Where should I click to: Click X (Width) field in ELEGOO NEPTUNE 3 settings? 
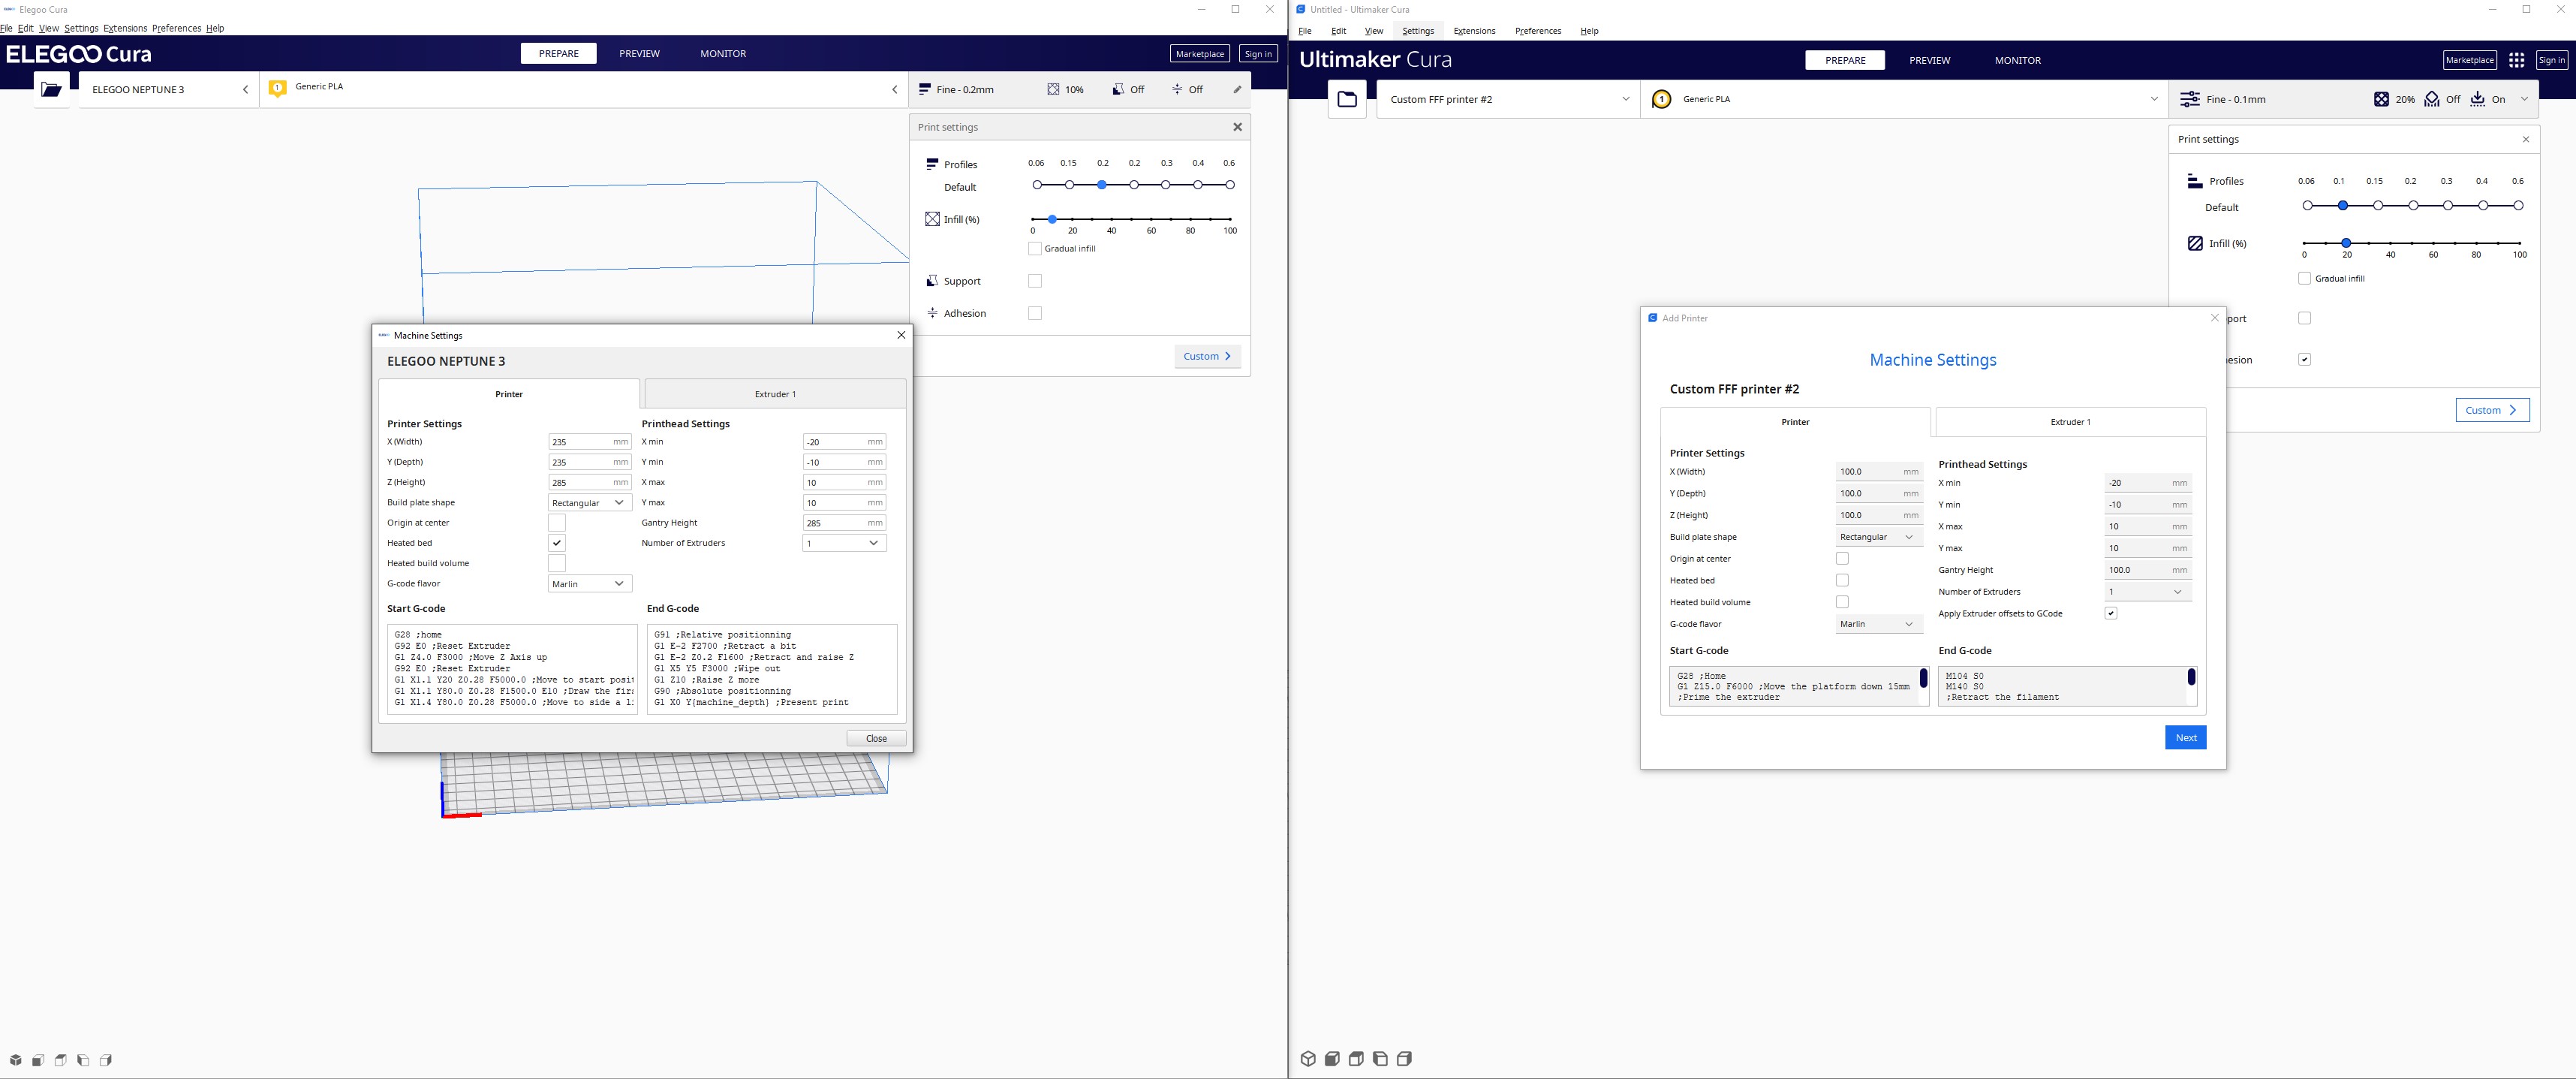point(590,442)
